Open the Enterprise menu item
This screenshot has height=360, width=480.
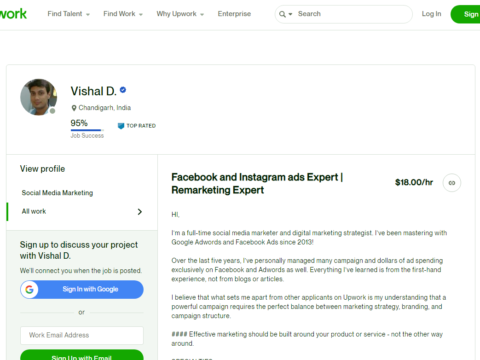(x=234, y=14)
